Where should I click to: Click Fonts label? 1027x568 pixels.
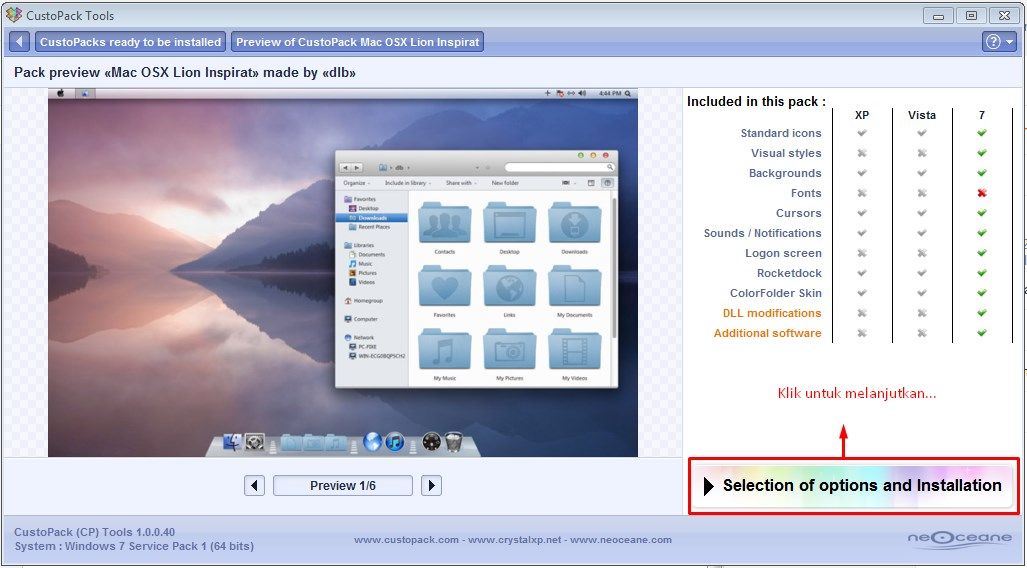tap(806, 193)
